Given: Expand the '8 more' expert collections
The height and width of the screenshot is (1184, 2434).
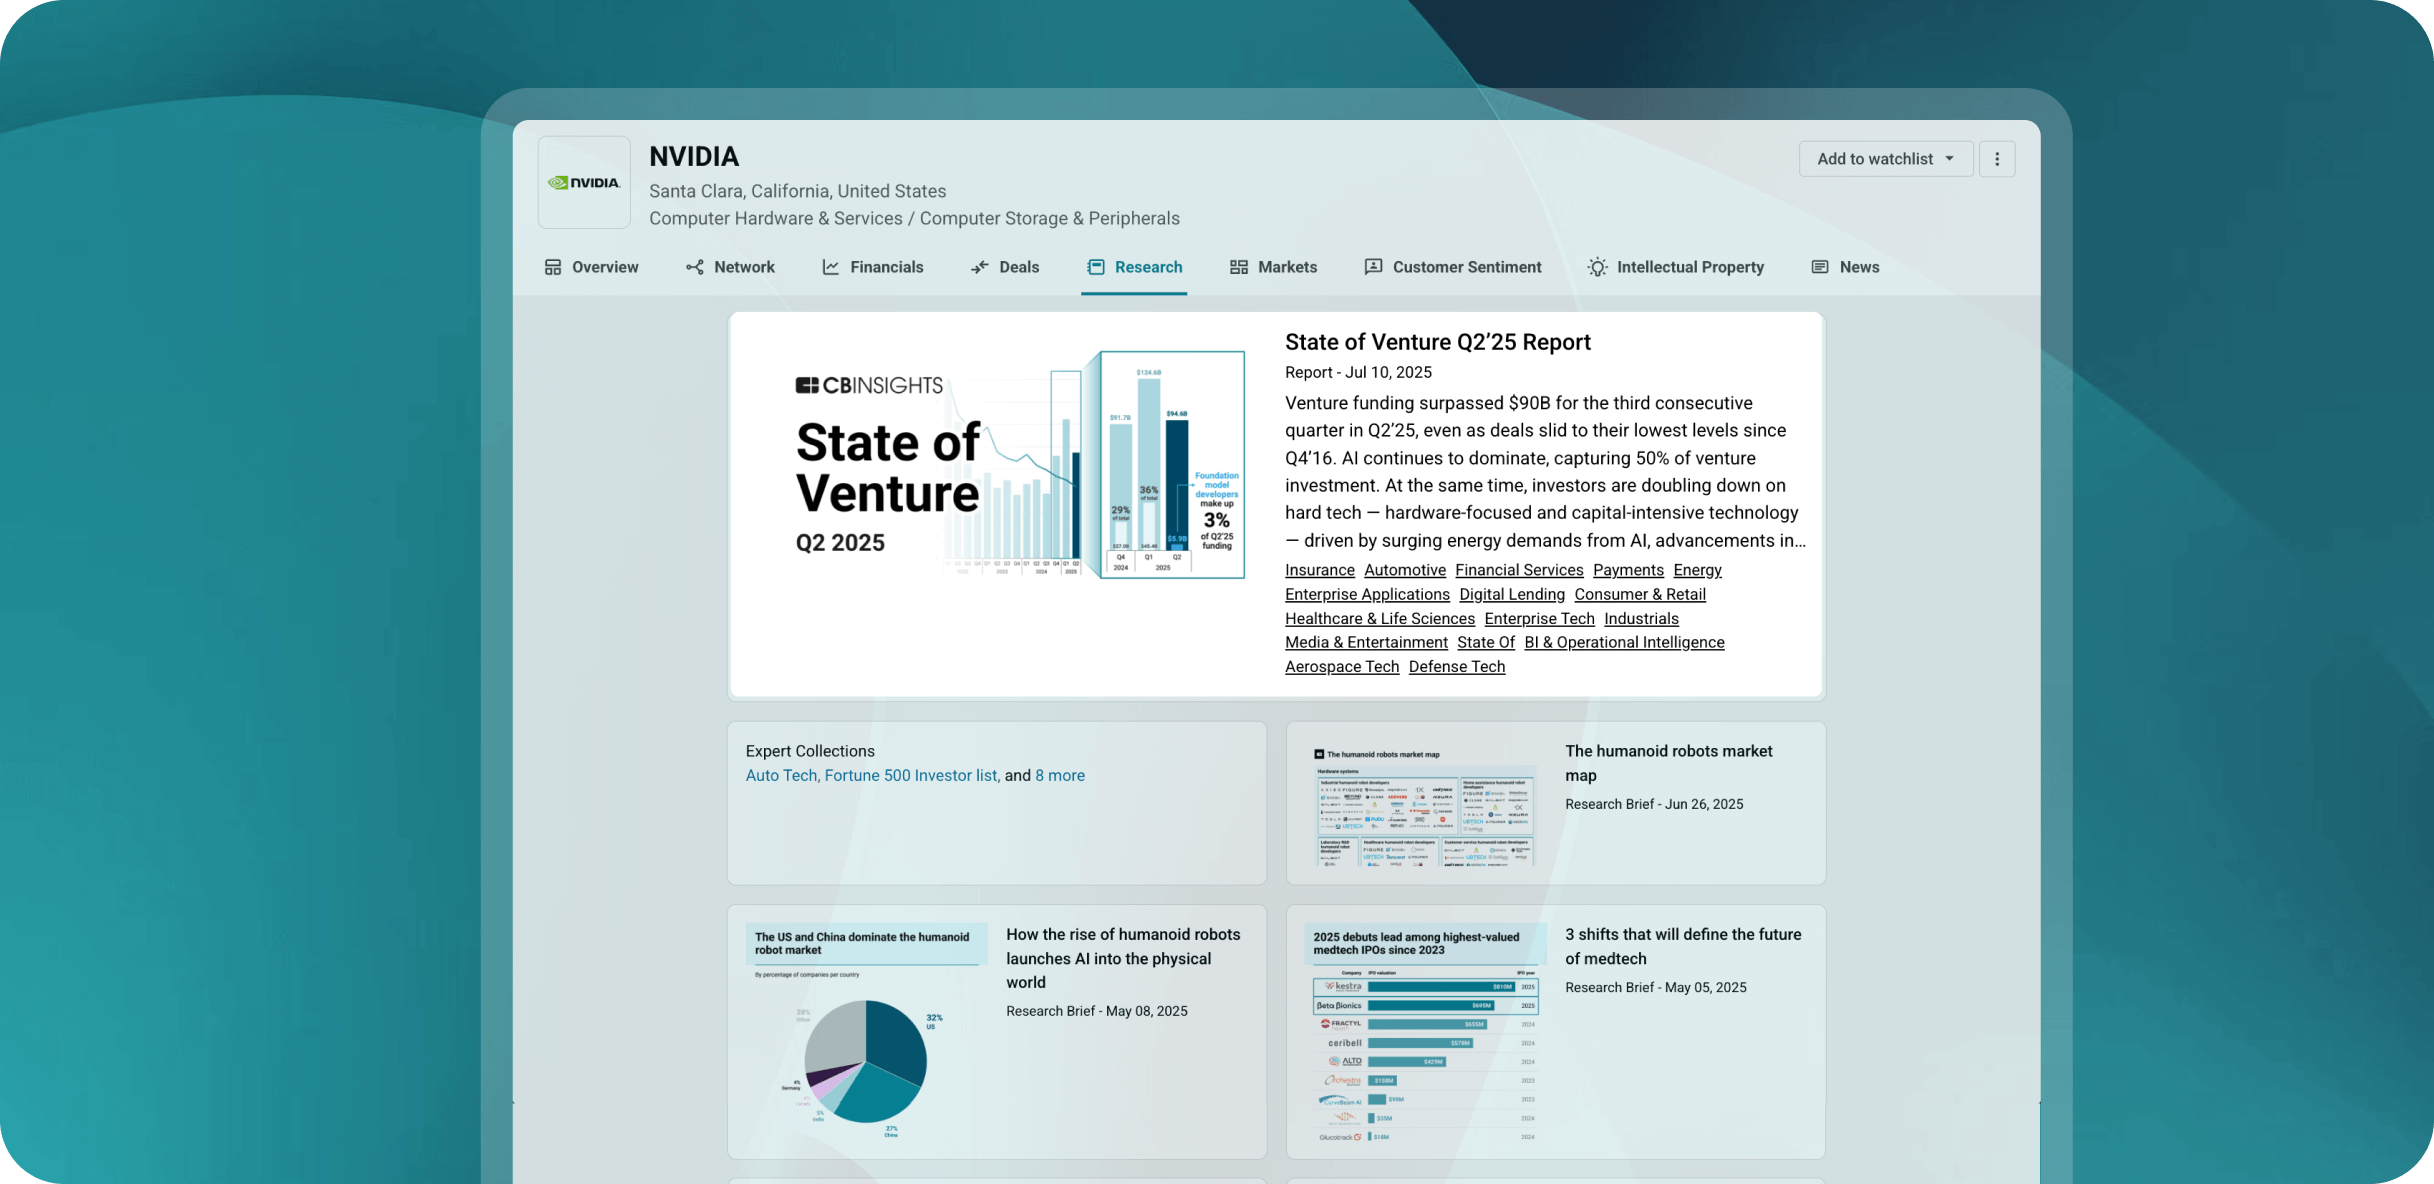Looking at the screenshot, I should 1059,775.
